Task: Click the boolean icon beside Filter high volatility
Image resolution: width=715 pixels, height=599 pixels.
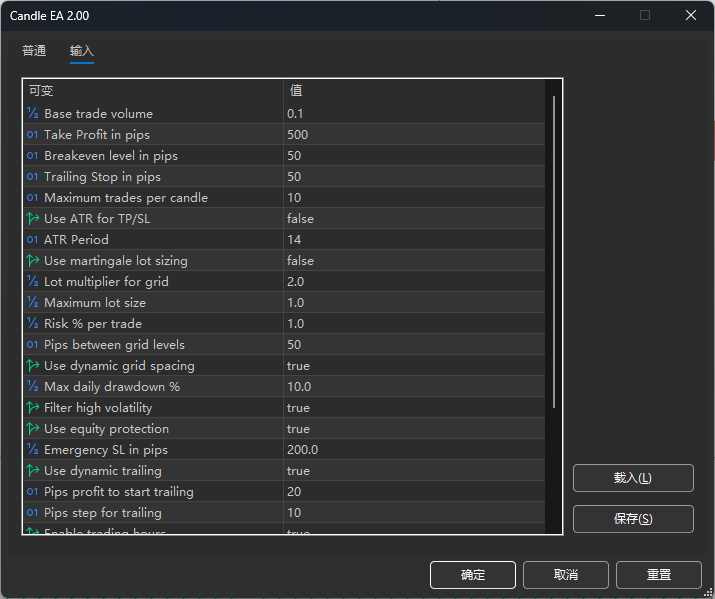Action: point(33,408)
